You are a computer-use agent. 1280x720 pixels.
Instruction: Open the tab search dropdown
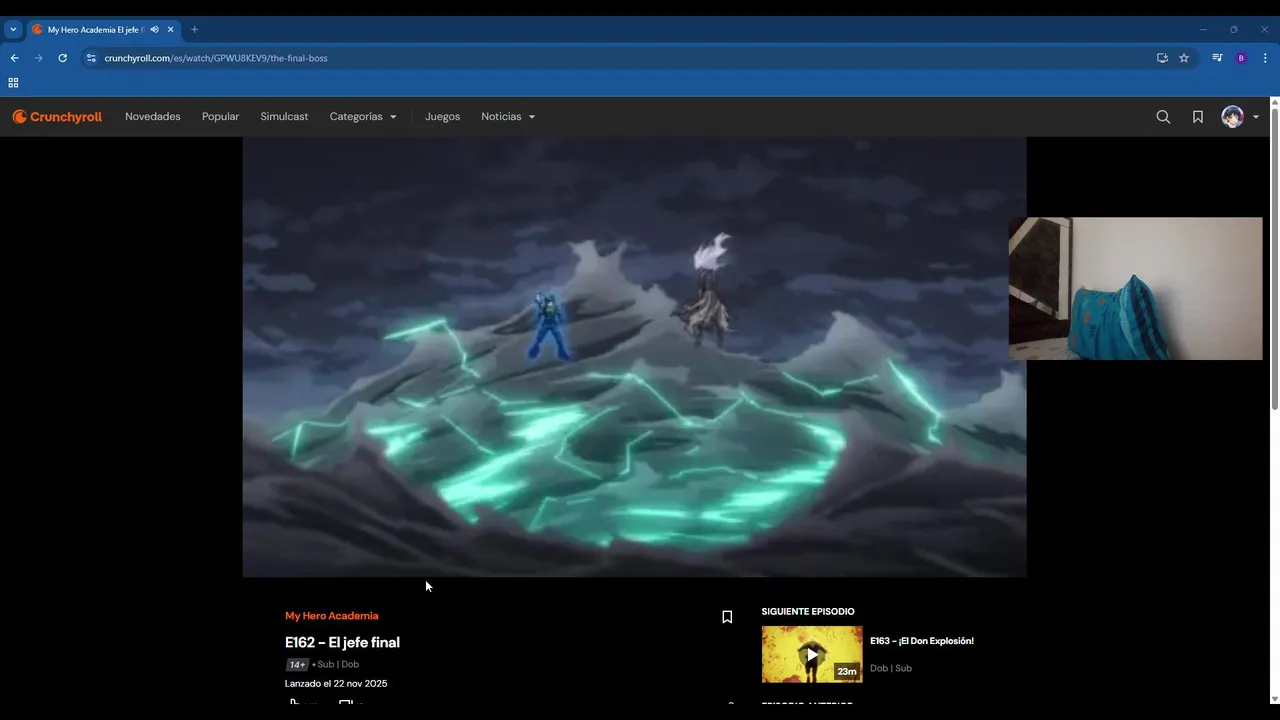point(13,30)
